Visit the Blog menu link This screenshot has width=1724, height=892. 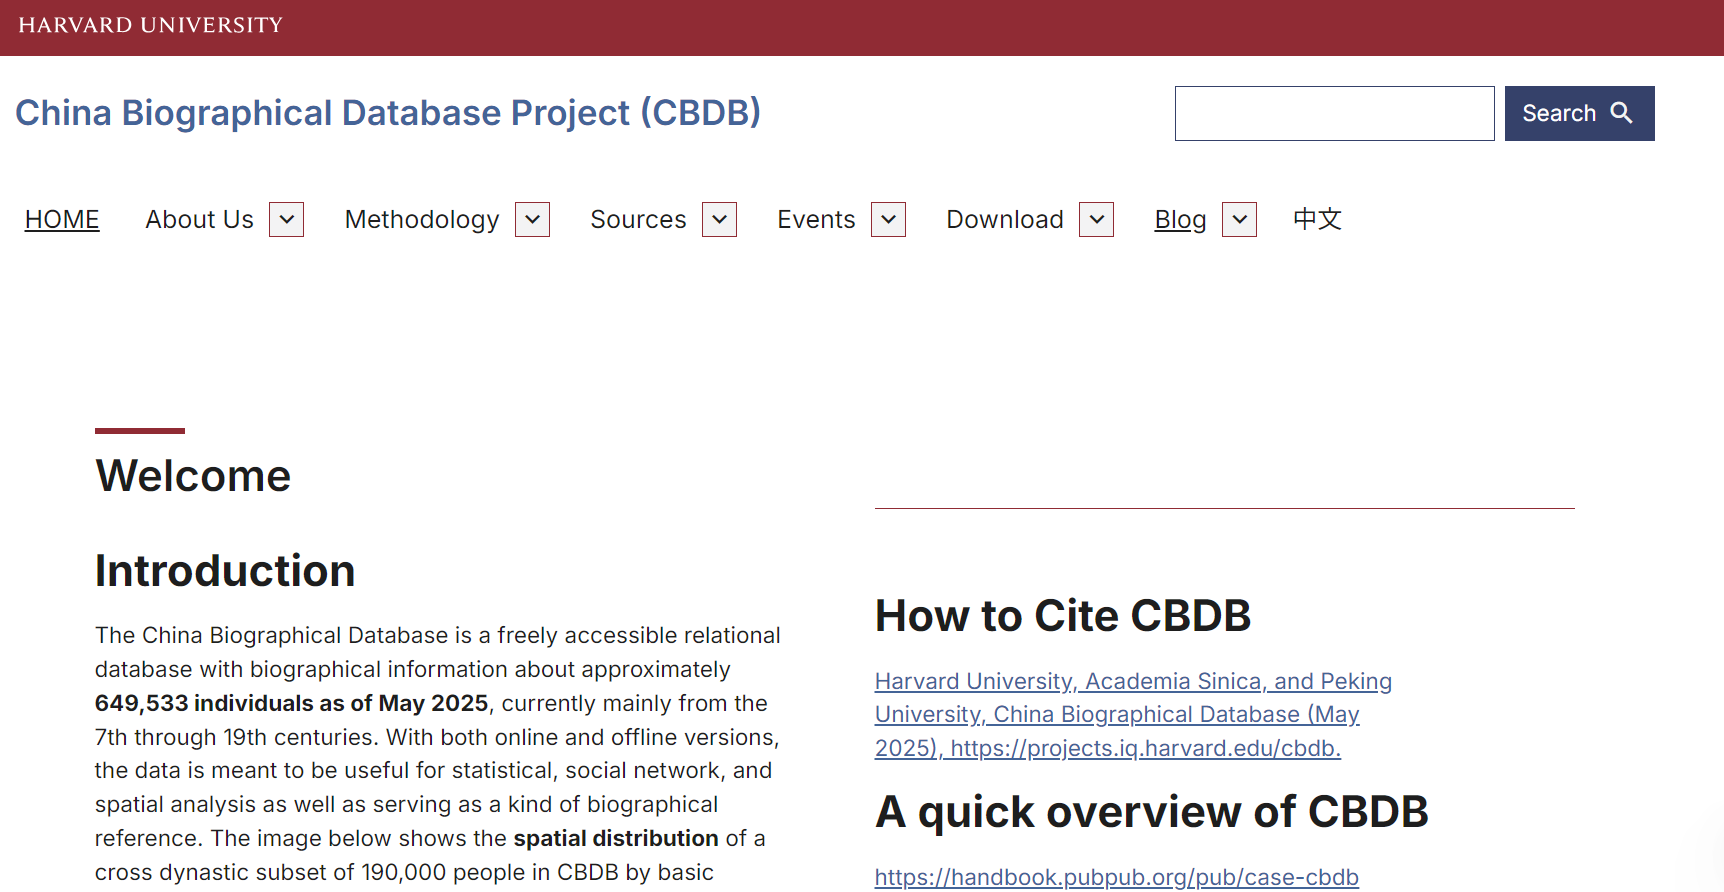[1180, 220]
